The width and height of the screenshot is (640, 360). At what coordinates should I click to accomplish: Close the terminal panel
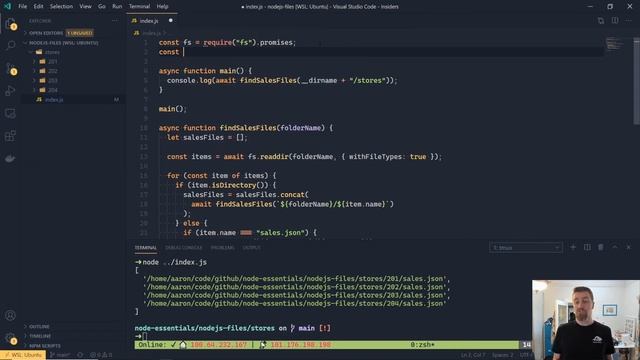click(x=629, y=247)
